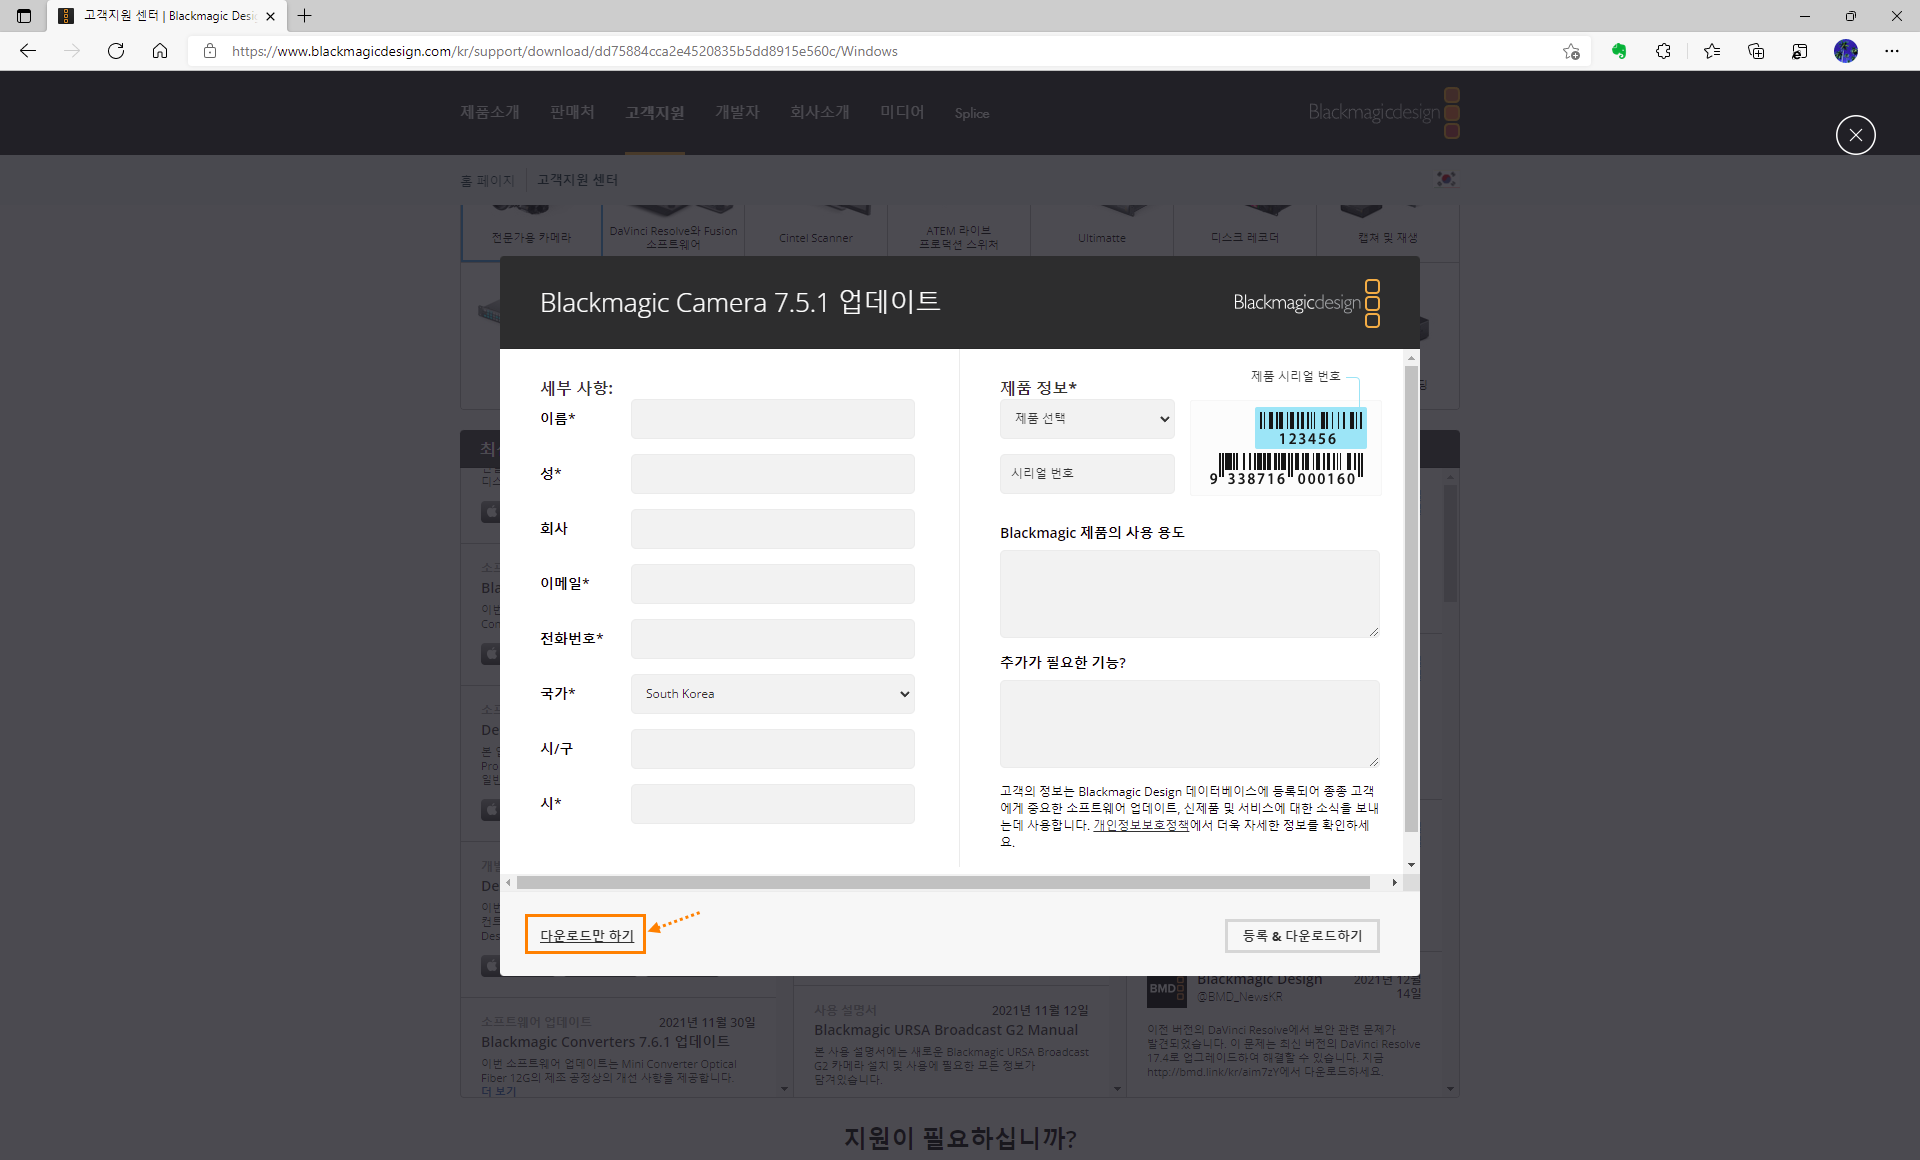1920x1160 pixels.
Task: Open the 회사소개 menu
Action: (820, 112)
